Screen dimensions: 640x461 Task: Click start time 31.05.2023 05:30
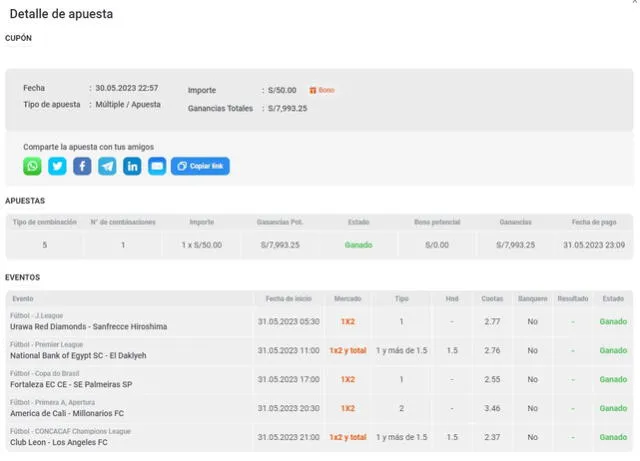click(x=289, y=322)
